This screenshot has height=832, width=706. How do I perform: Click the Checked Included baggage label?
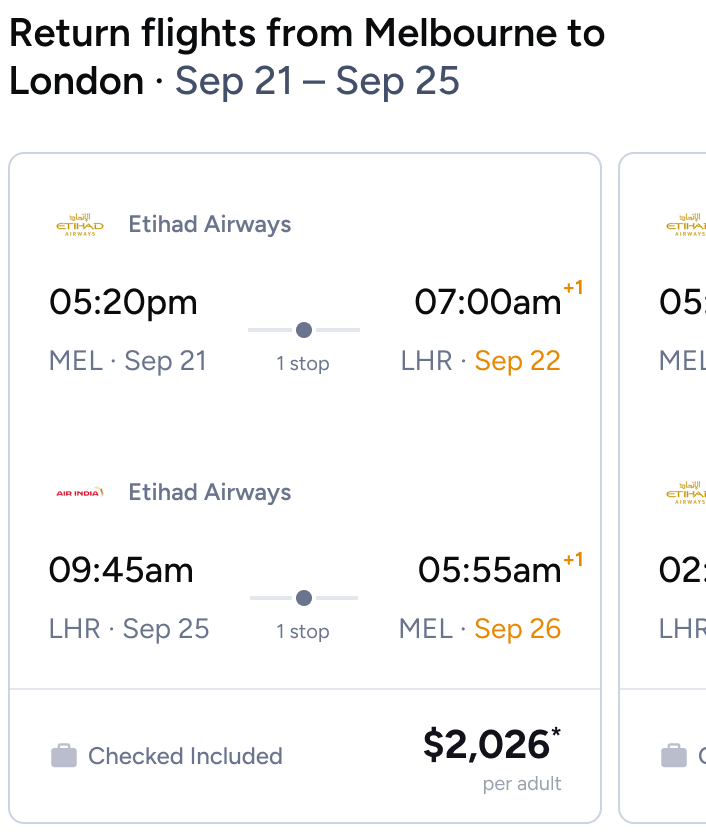[x=185, y=756]
